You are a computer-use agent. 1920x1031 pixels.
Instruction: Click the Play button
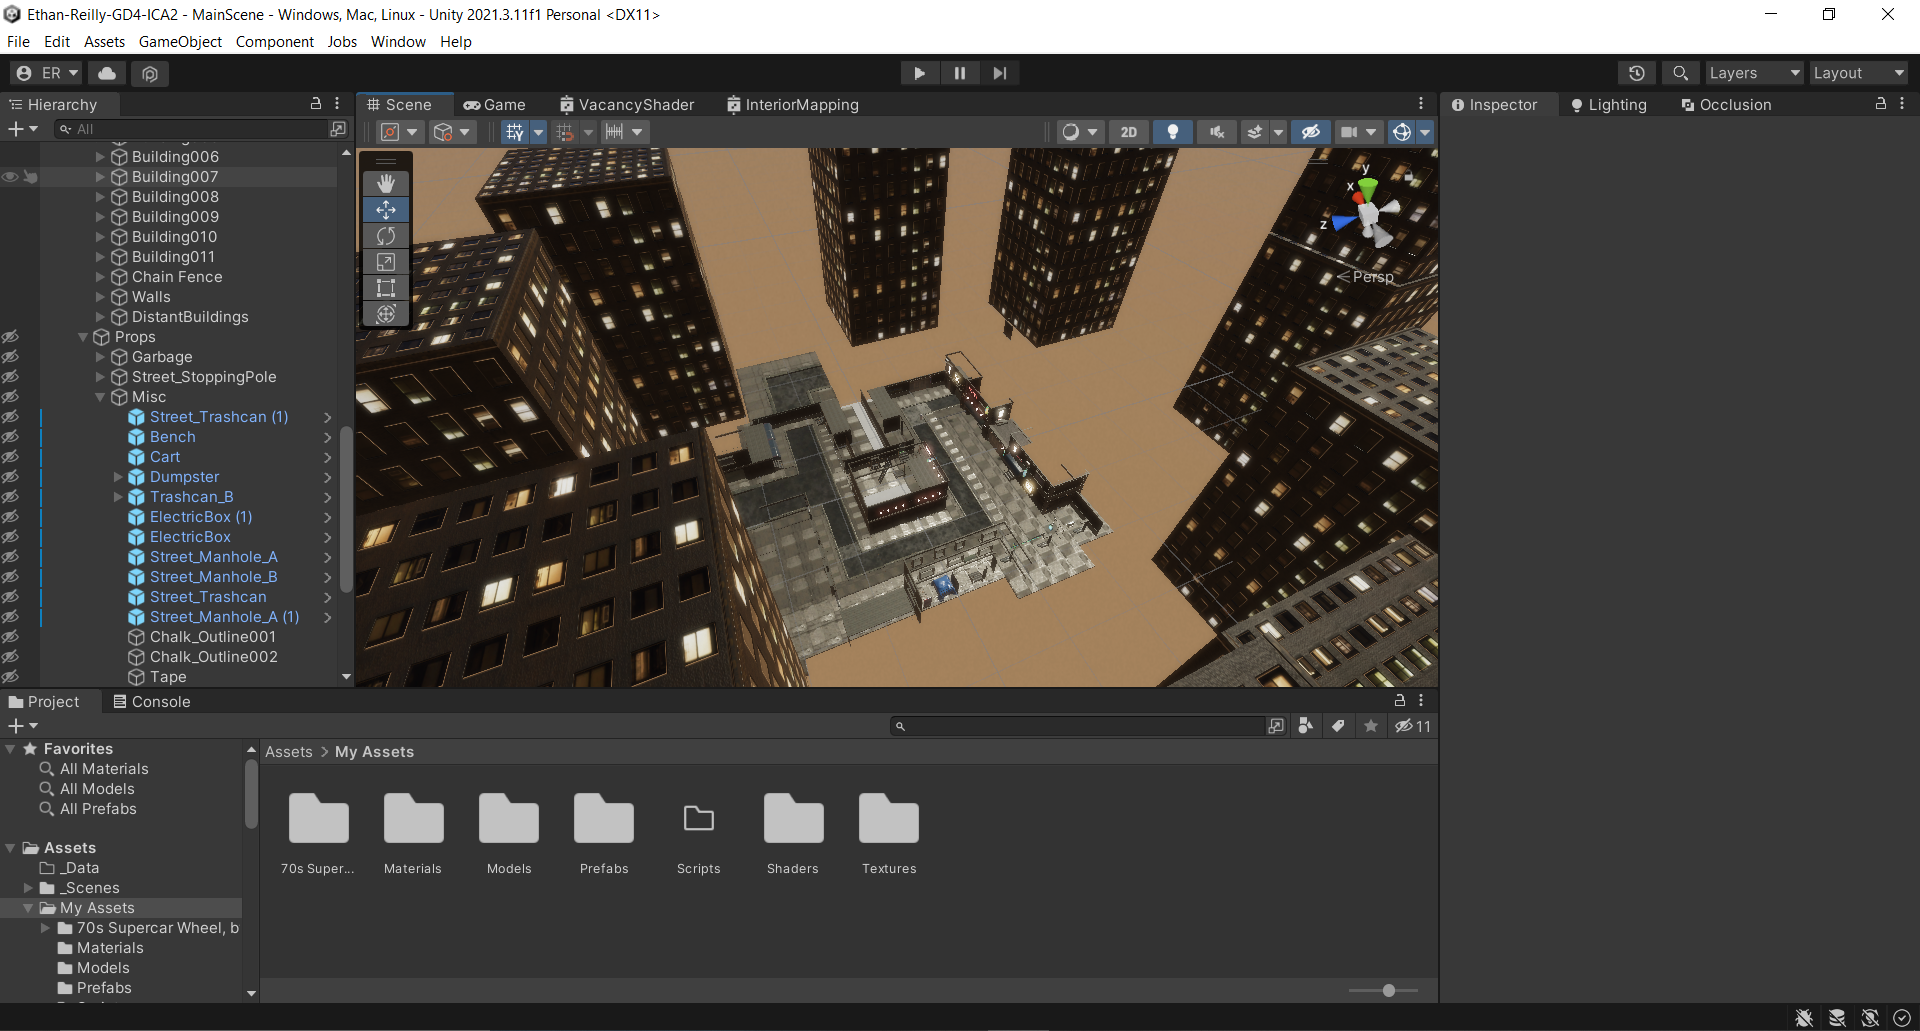click(919, 73)
